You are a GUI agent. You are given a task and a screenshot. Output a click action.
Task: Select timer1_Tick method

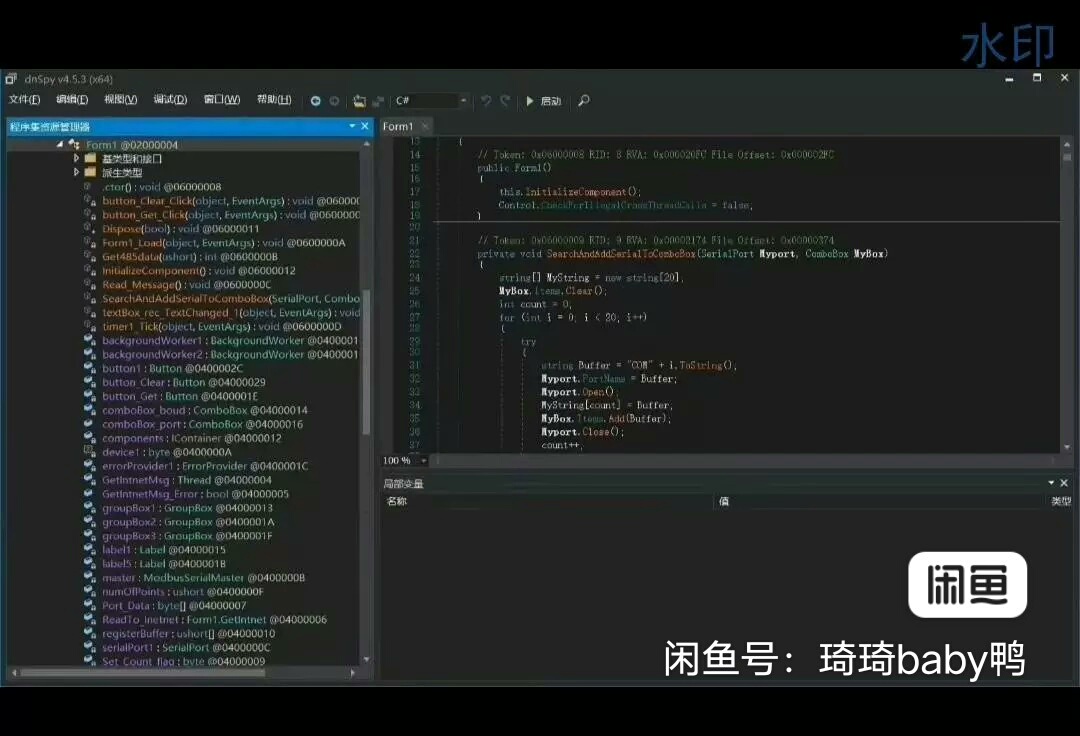(x=222, y=326)
